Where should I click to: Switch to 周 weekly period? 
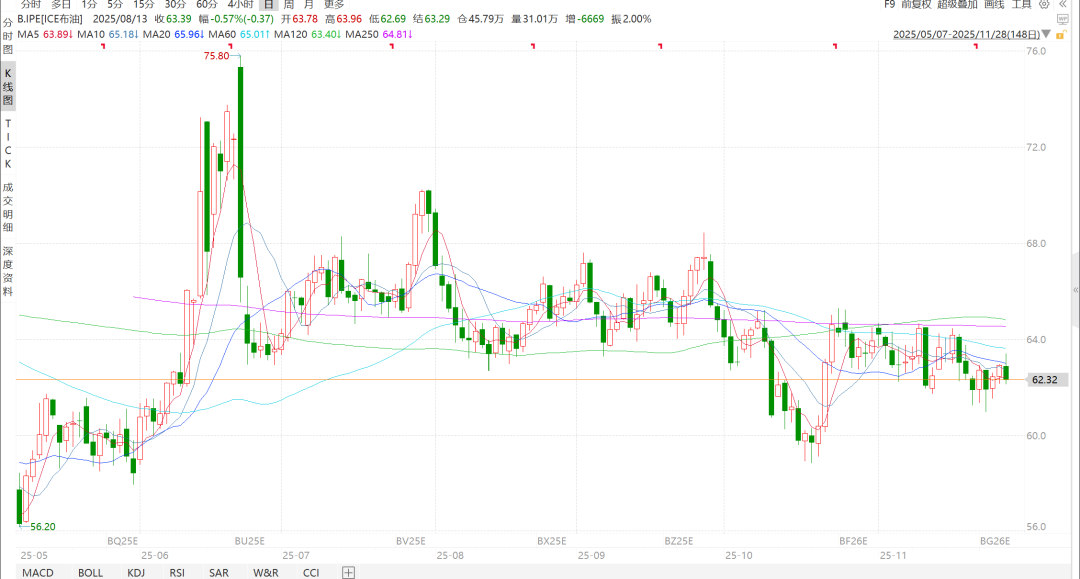(x=289, y=4)
